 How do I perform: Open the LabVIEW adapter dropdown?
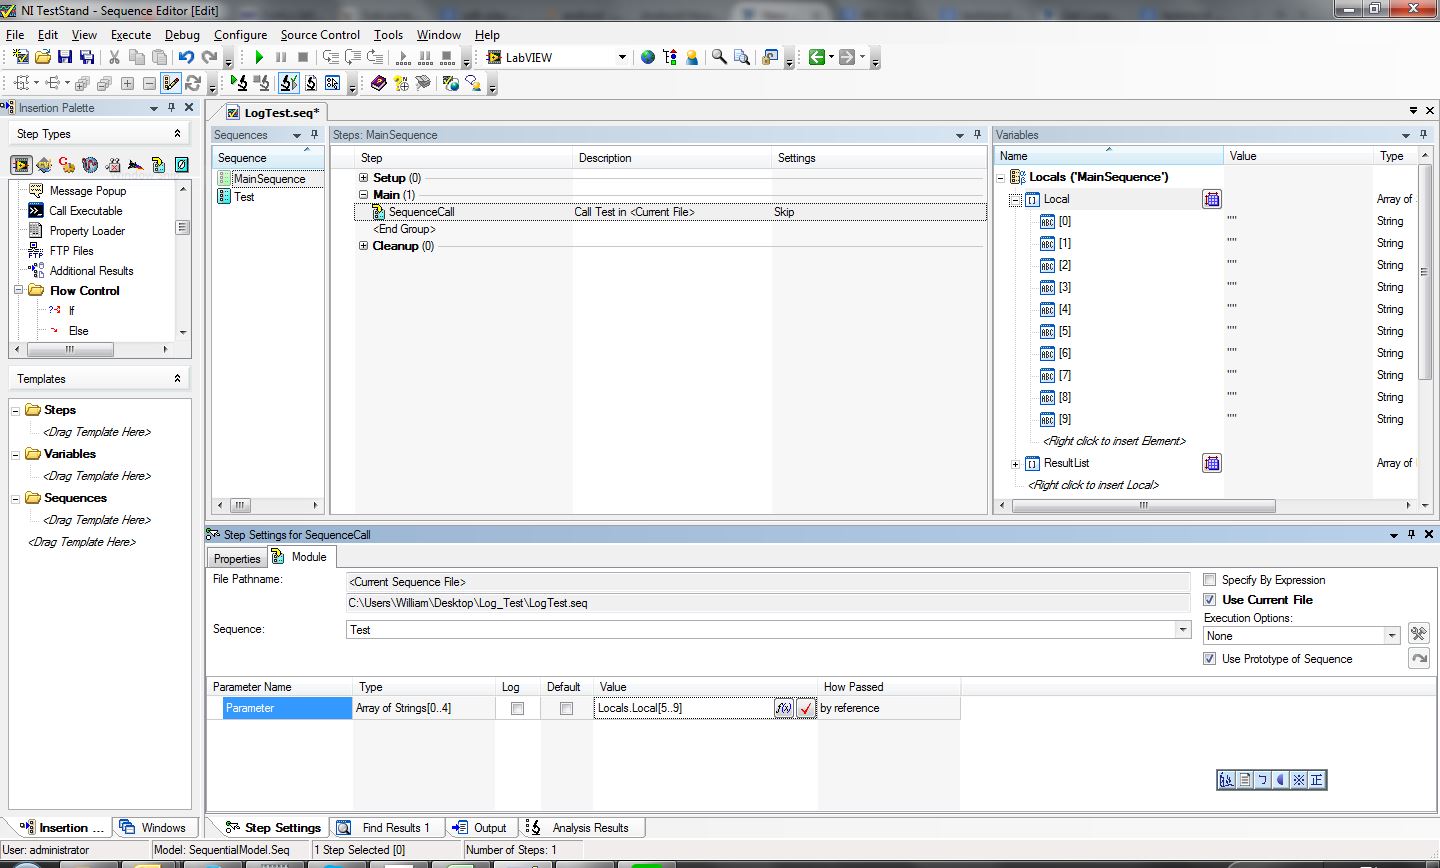(x=621, y=57)
